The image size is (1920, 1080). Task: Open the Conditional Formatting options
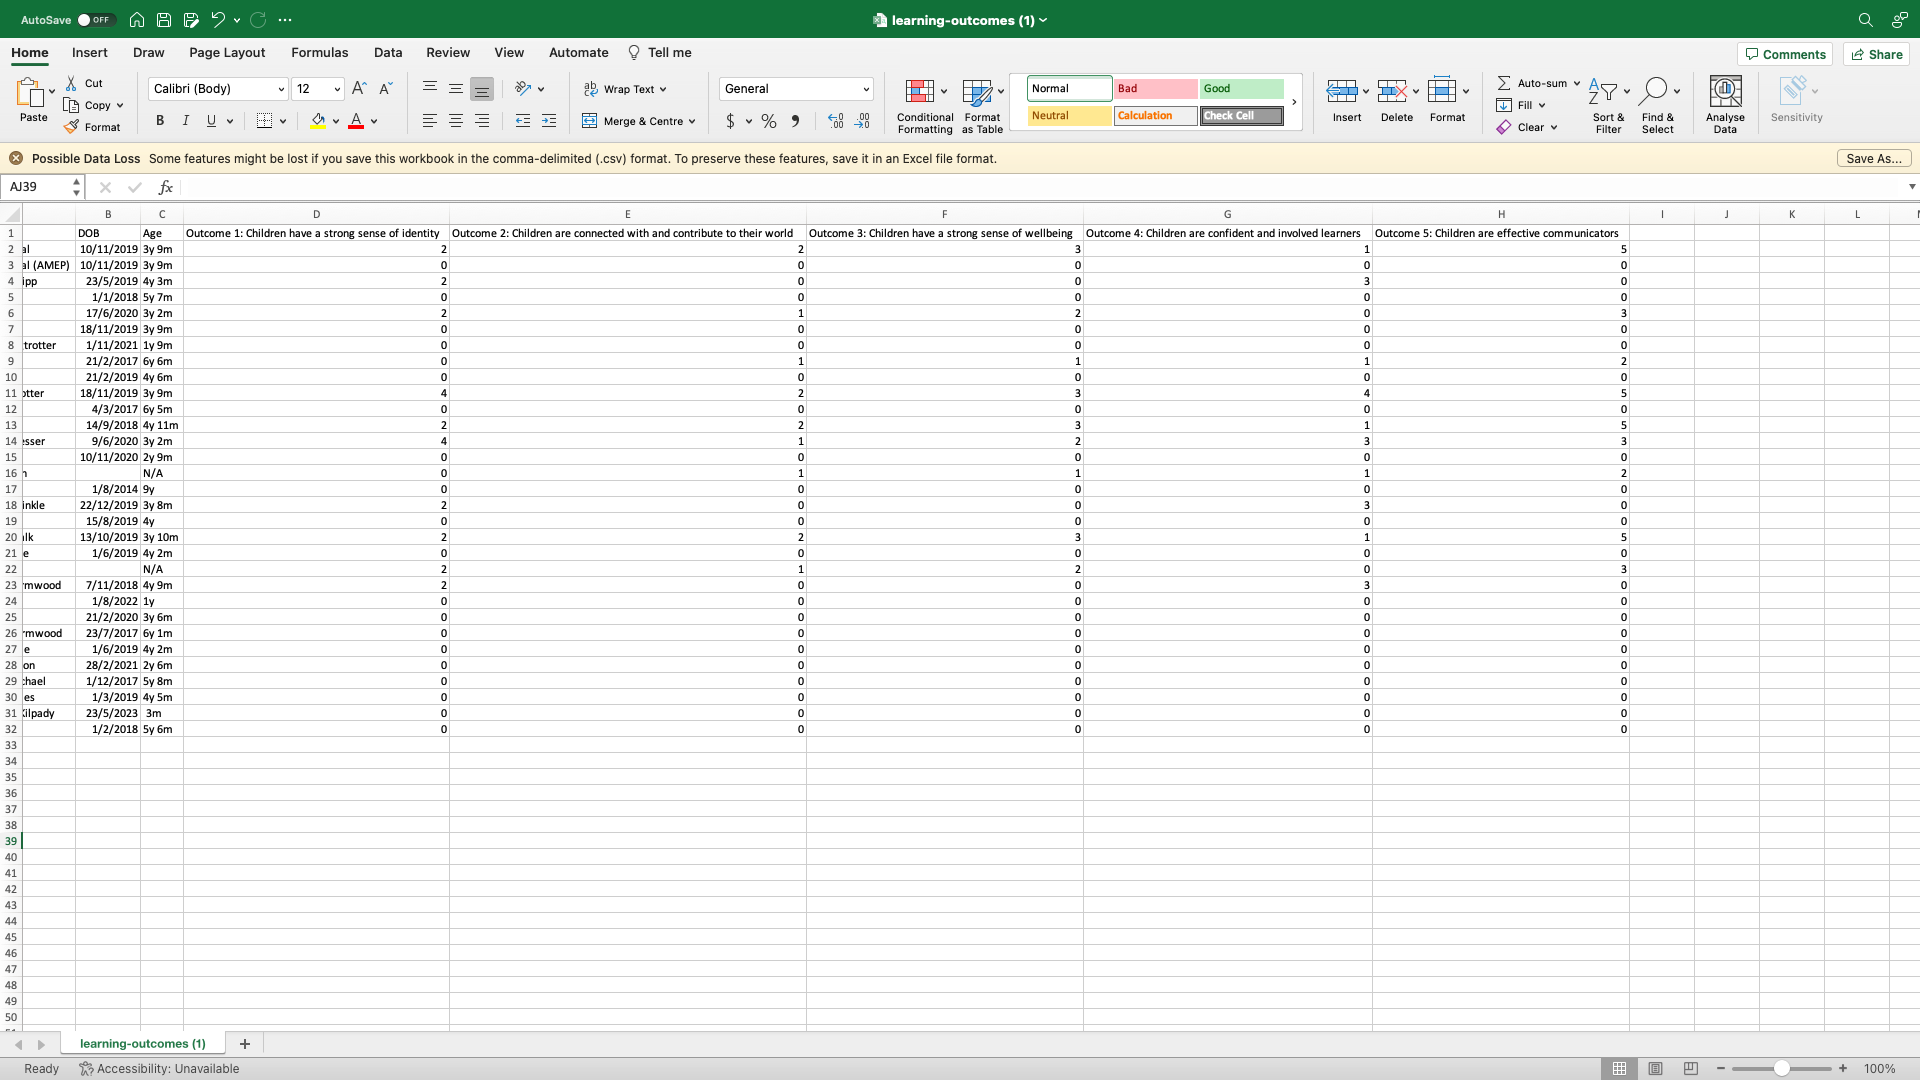pos(922,104)
